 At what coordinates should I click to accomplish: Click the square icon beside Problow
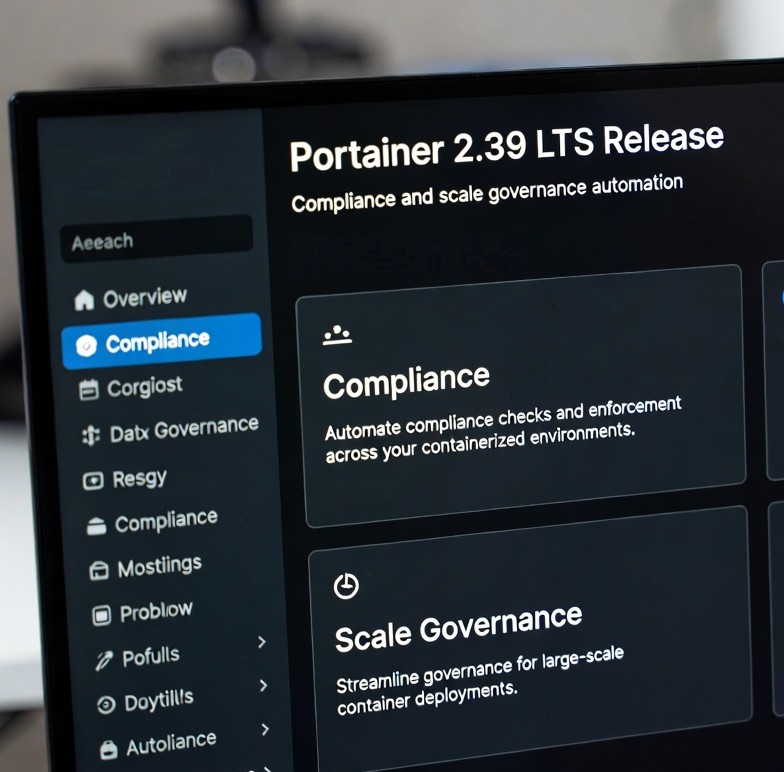pos(102,615)
